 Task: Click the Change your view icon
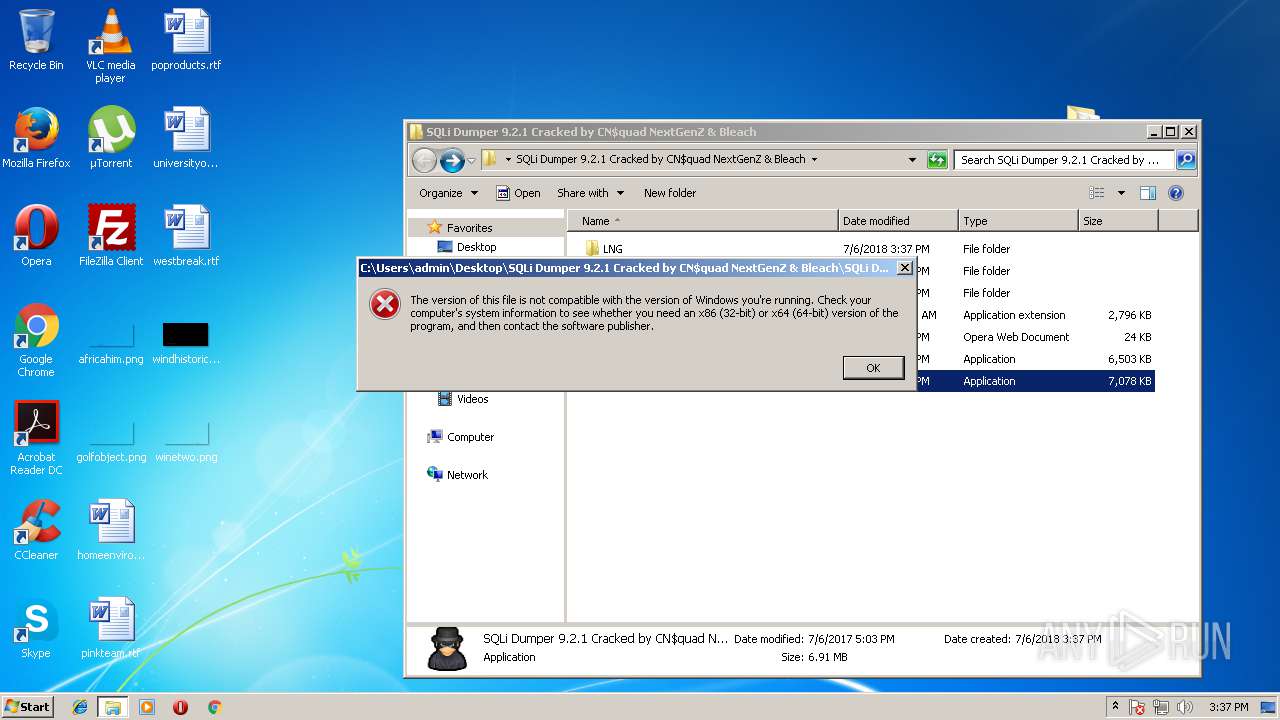1097,193
